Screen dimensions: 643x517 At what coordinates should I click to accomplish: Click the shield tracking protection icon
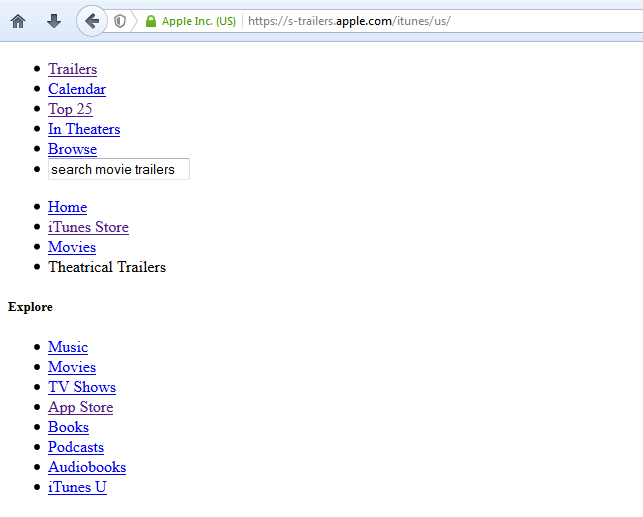tap(120, 21)
